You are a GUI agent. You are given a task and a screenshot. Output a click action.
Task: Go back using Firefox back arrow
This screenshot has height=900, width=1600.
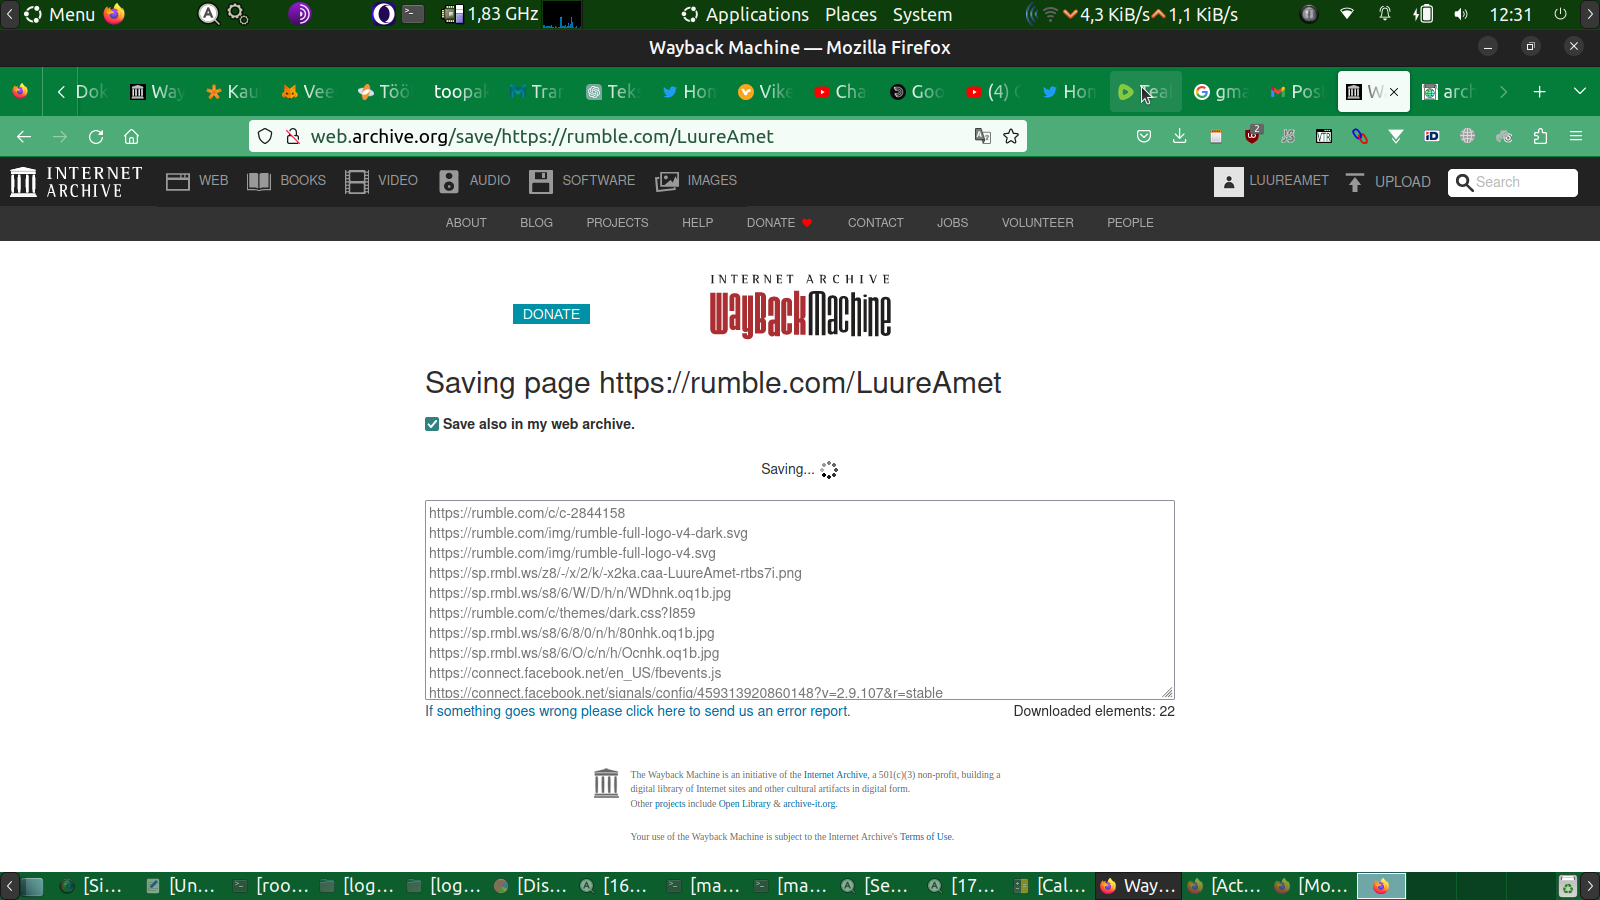(24, 136)
